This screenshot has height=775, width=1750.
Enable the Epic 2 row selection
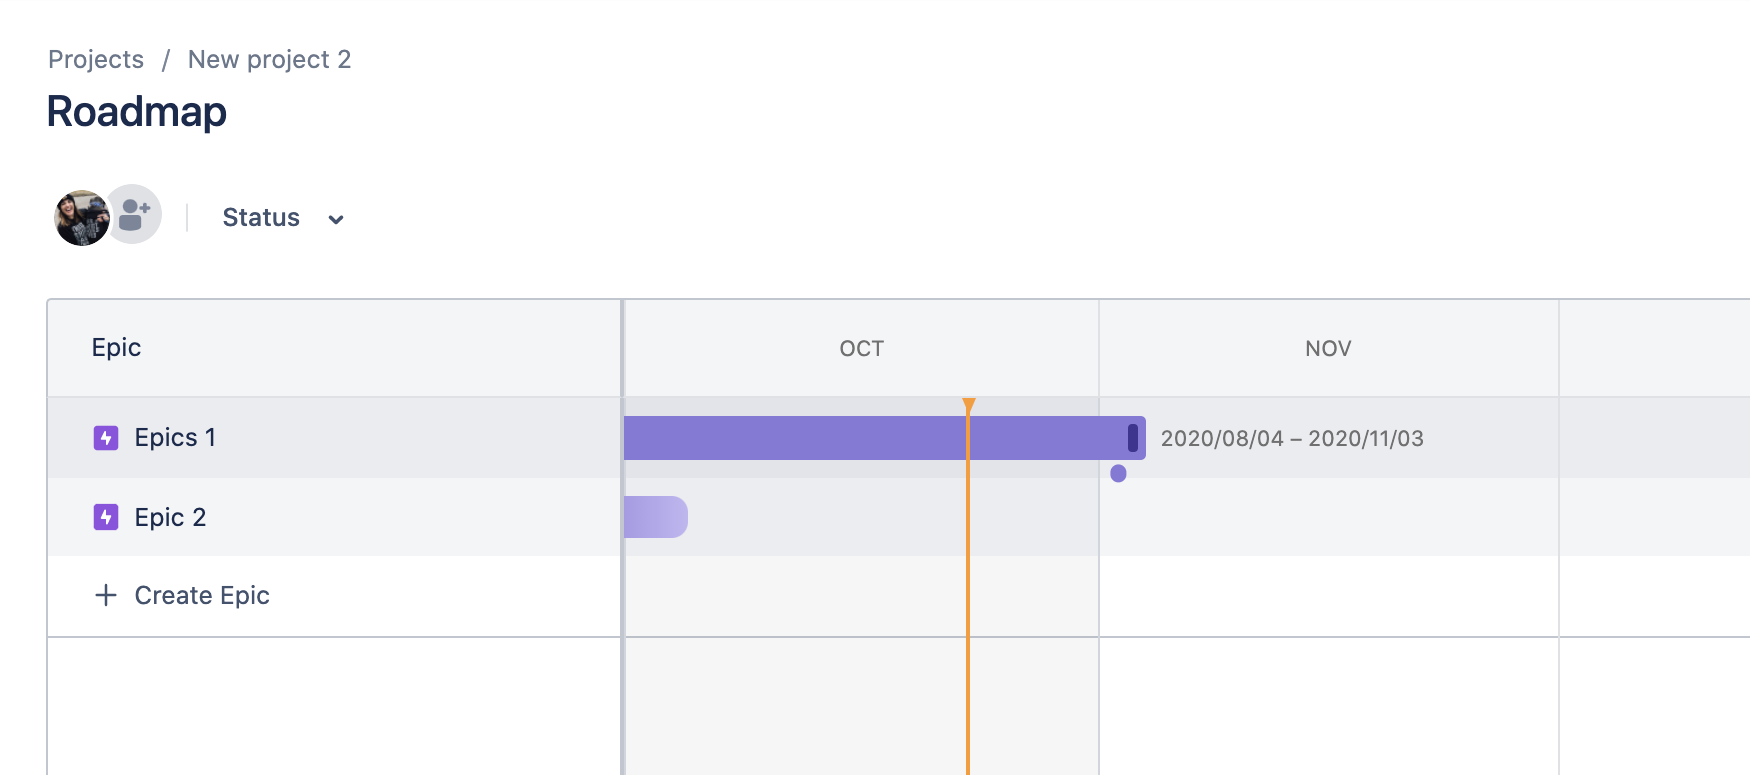click(350, 517)
